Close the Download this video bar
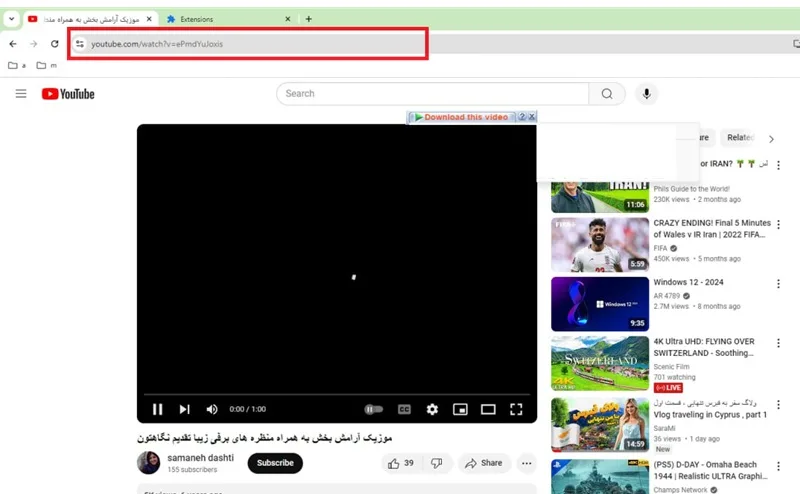 (532, 116)
